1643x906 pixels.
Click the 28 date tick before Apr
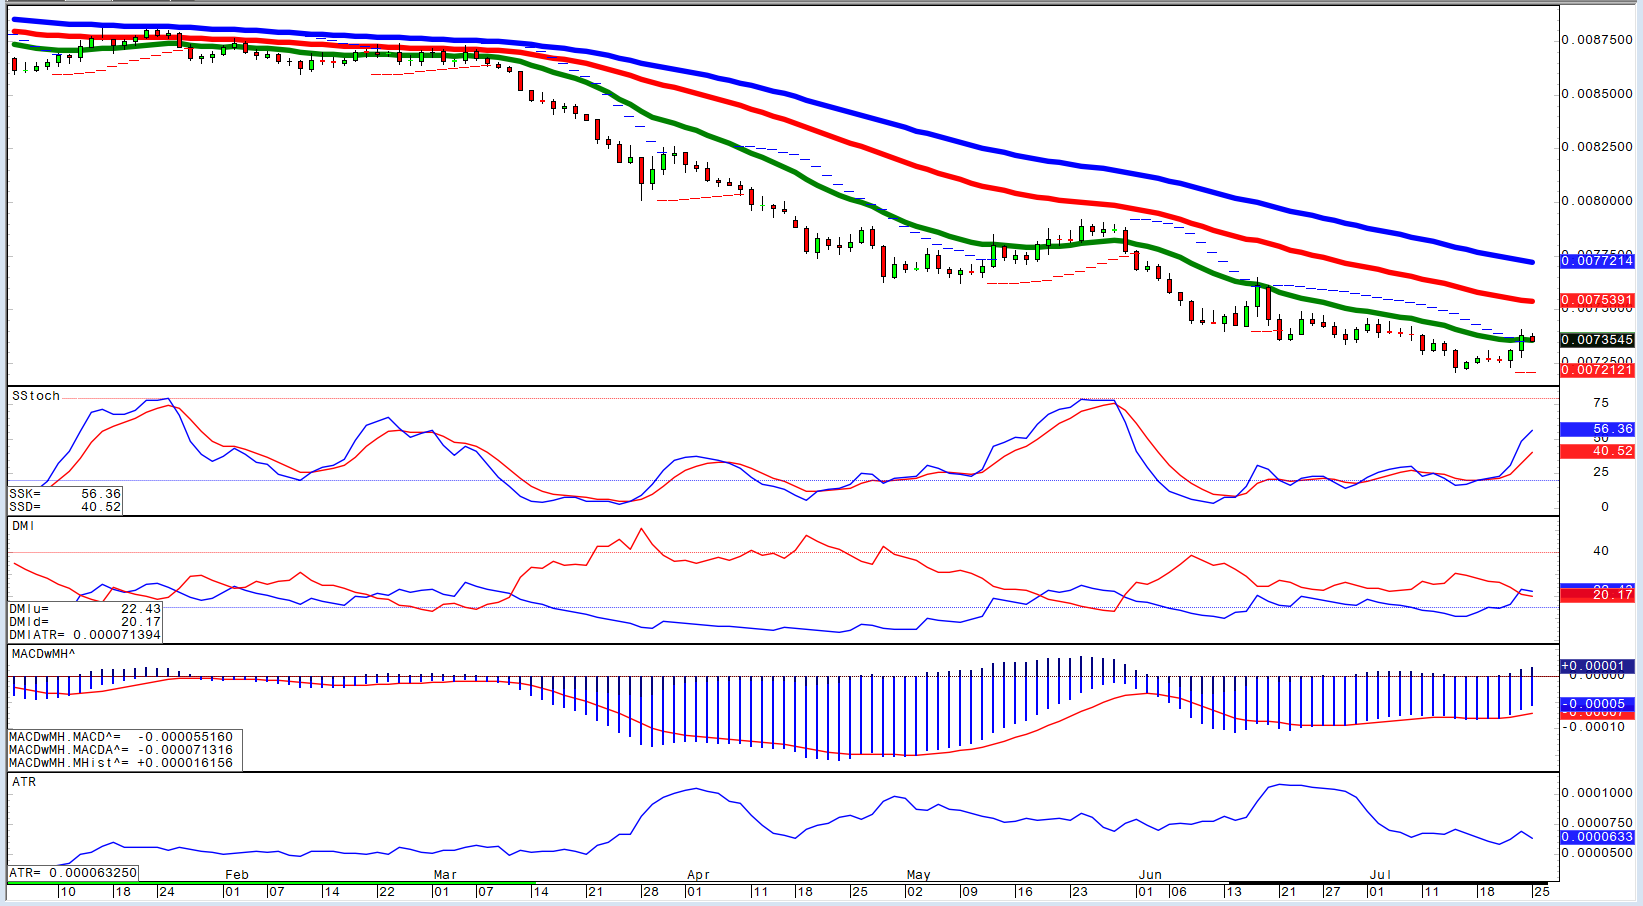pyautogui.click(x=650, y=892)
